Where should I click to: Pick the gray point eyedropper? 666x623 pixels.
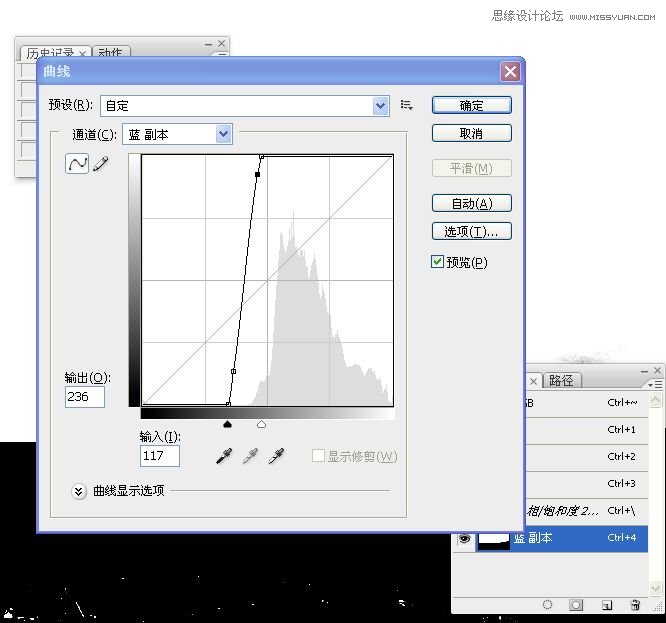(x=250, y=456)
